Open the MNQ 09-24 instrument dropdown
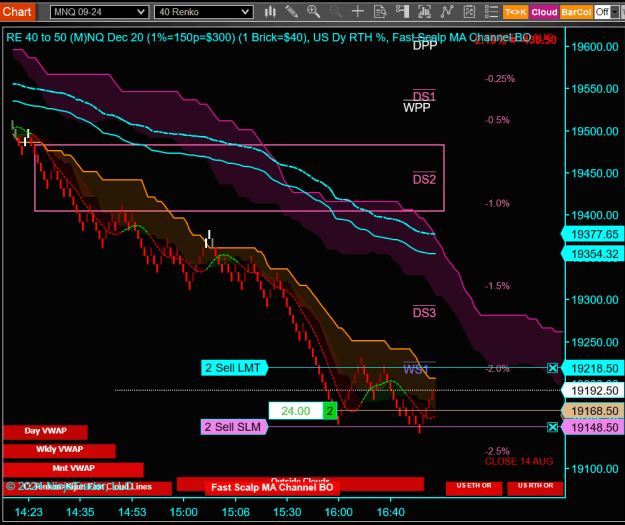625x525 pixels. pos(100,12)
